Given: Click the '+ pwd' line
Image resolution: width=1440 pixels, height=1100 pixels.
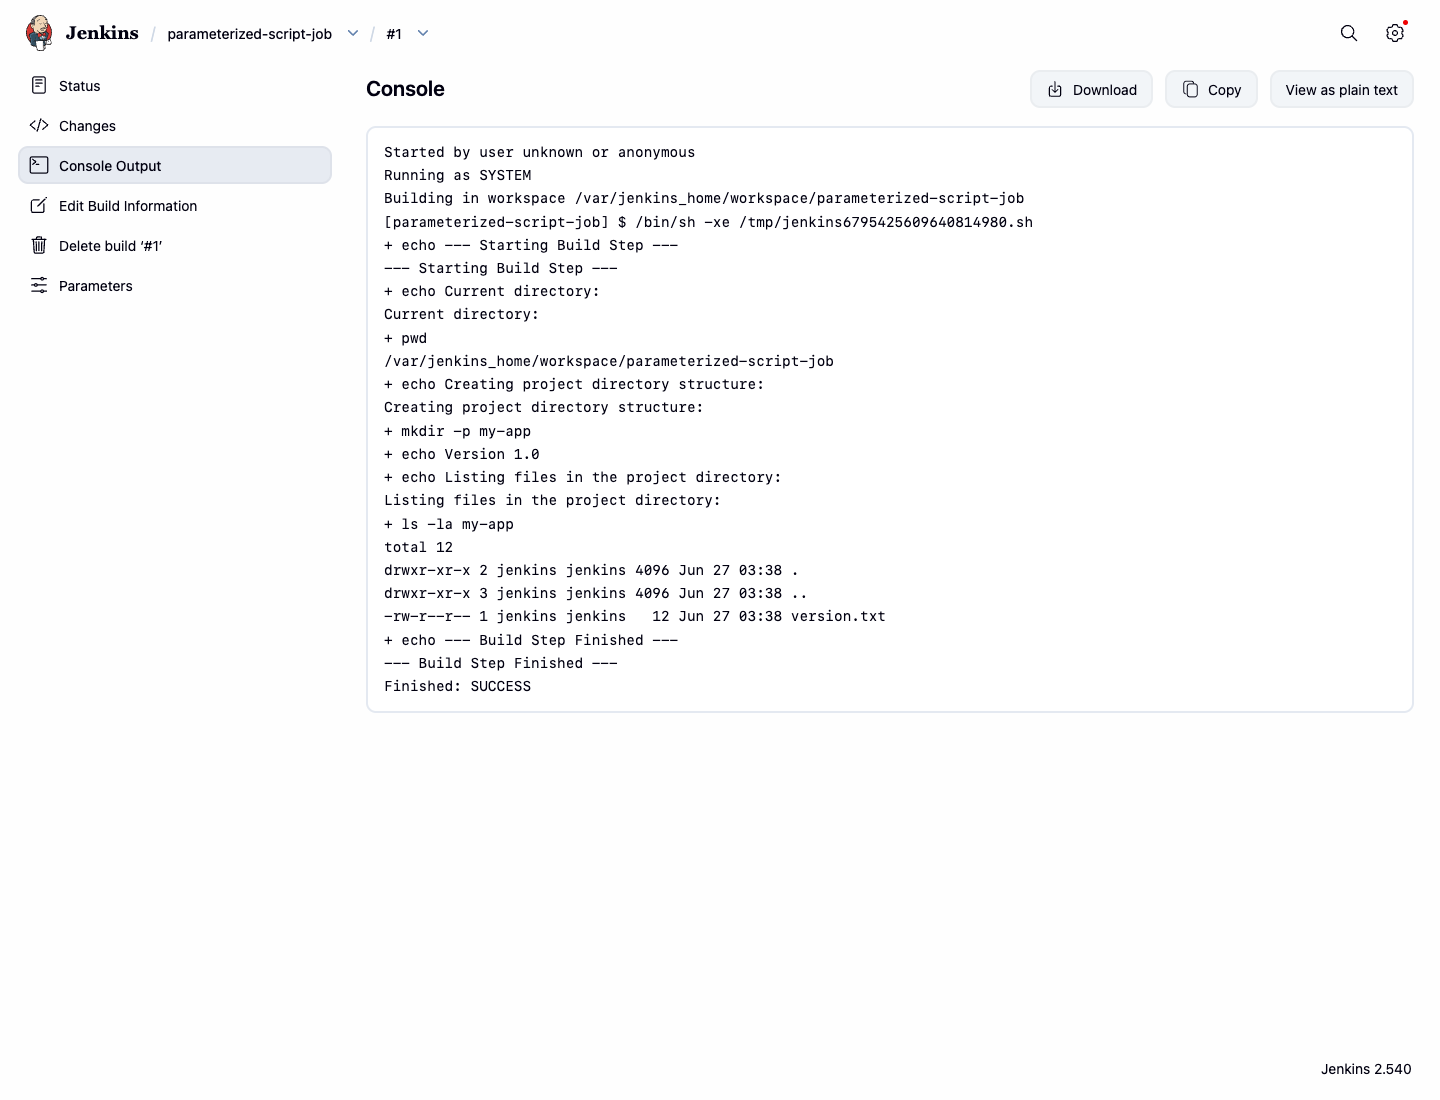Looking at the screenshot, I should (405, 338).
